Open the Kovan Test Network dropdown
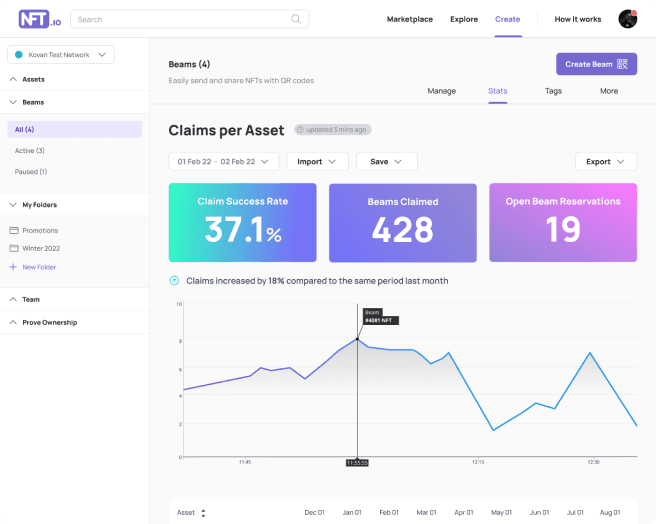This screenshot has width=656, height=524. [x=61, y=55]
